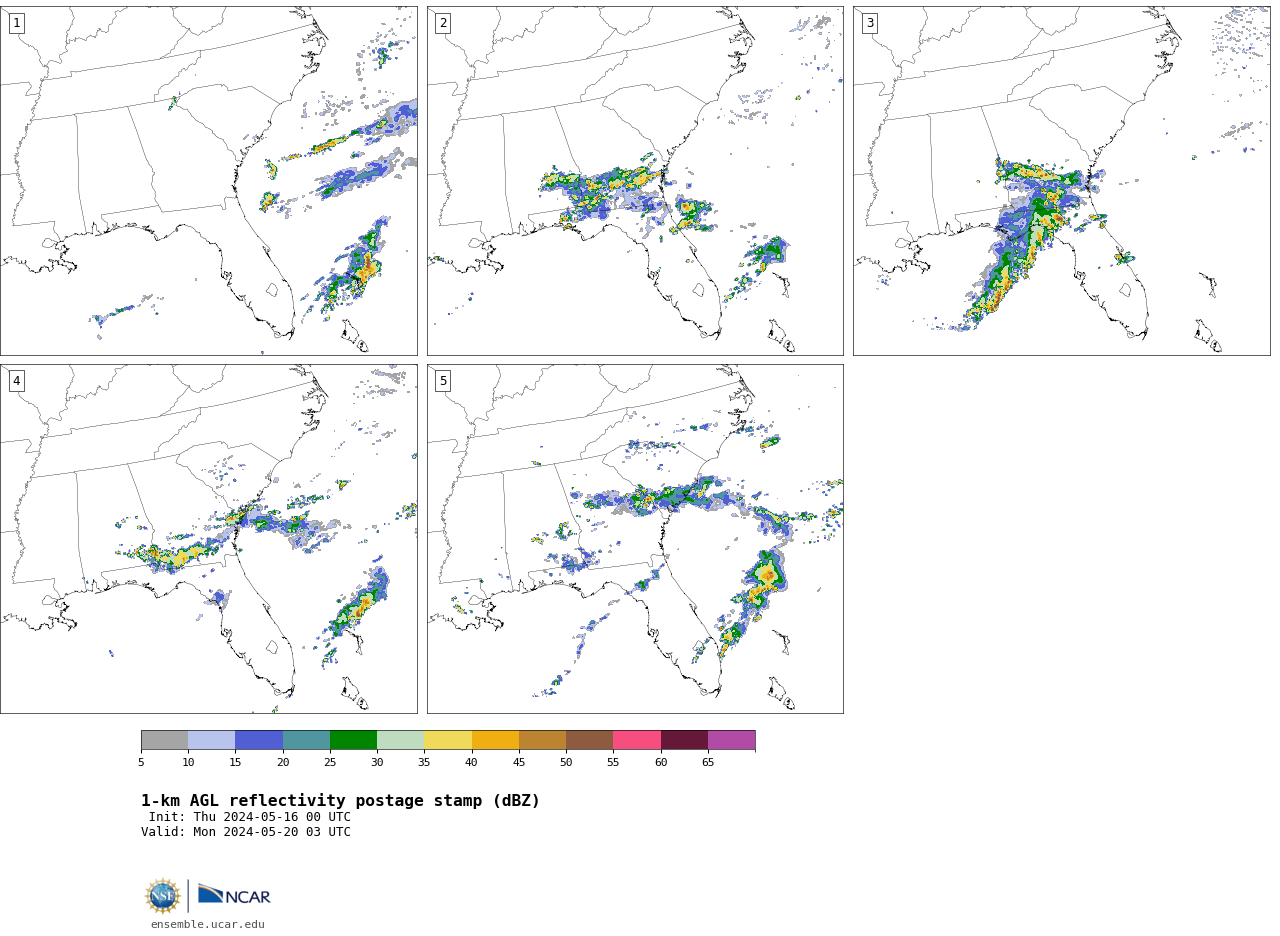This screenshot has height=936, width=1280.
Task: Click the number label on panel 5
Action: point(443,381)
